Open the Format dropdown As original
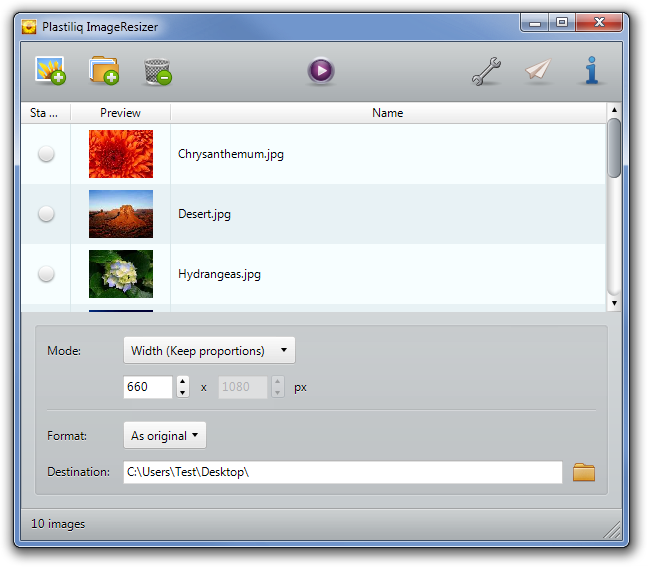This screenshot has height=567, width=648. [x=164, y=436]
